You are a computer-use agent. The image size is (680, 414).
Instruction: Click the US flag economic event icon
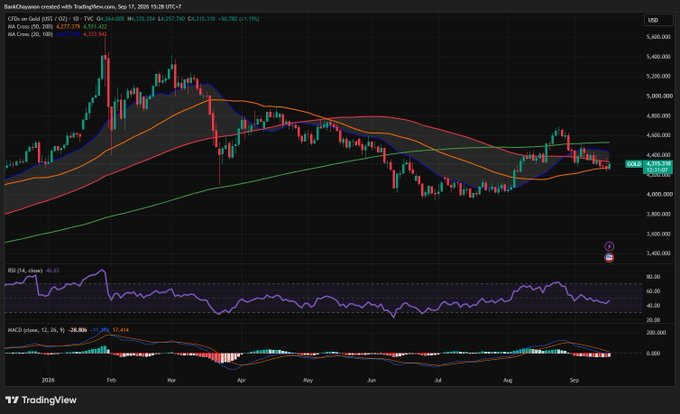point(609,258)
